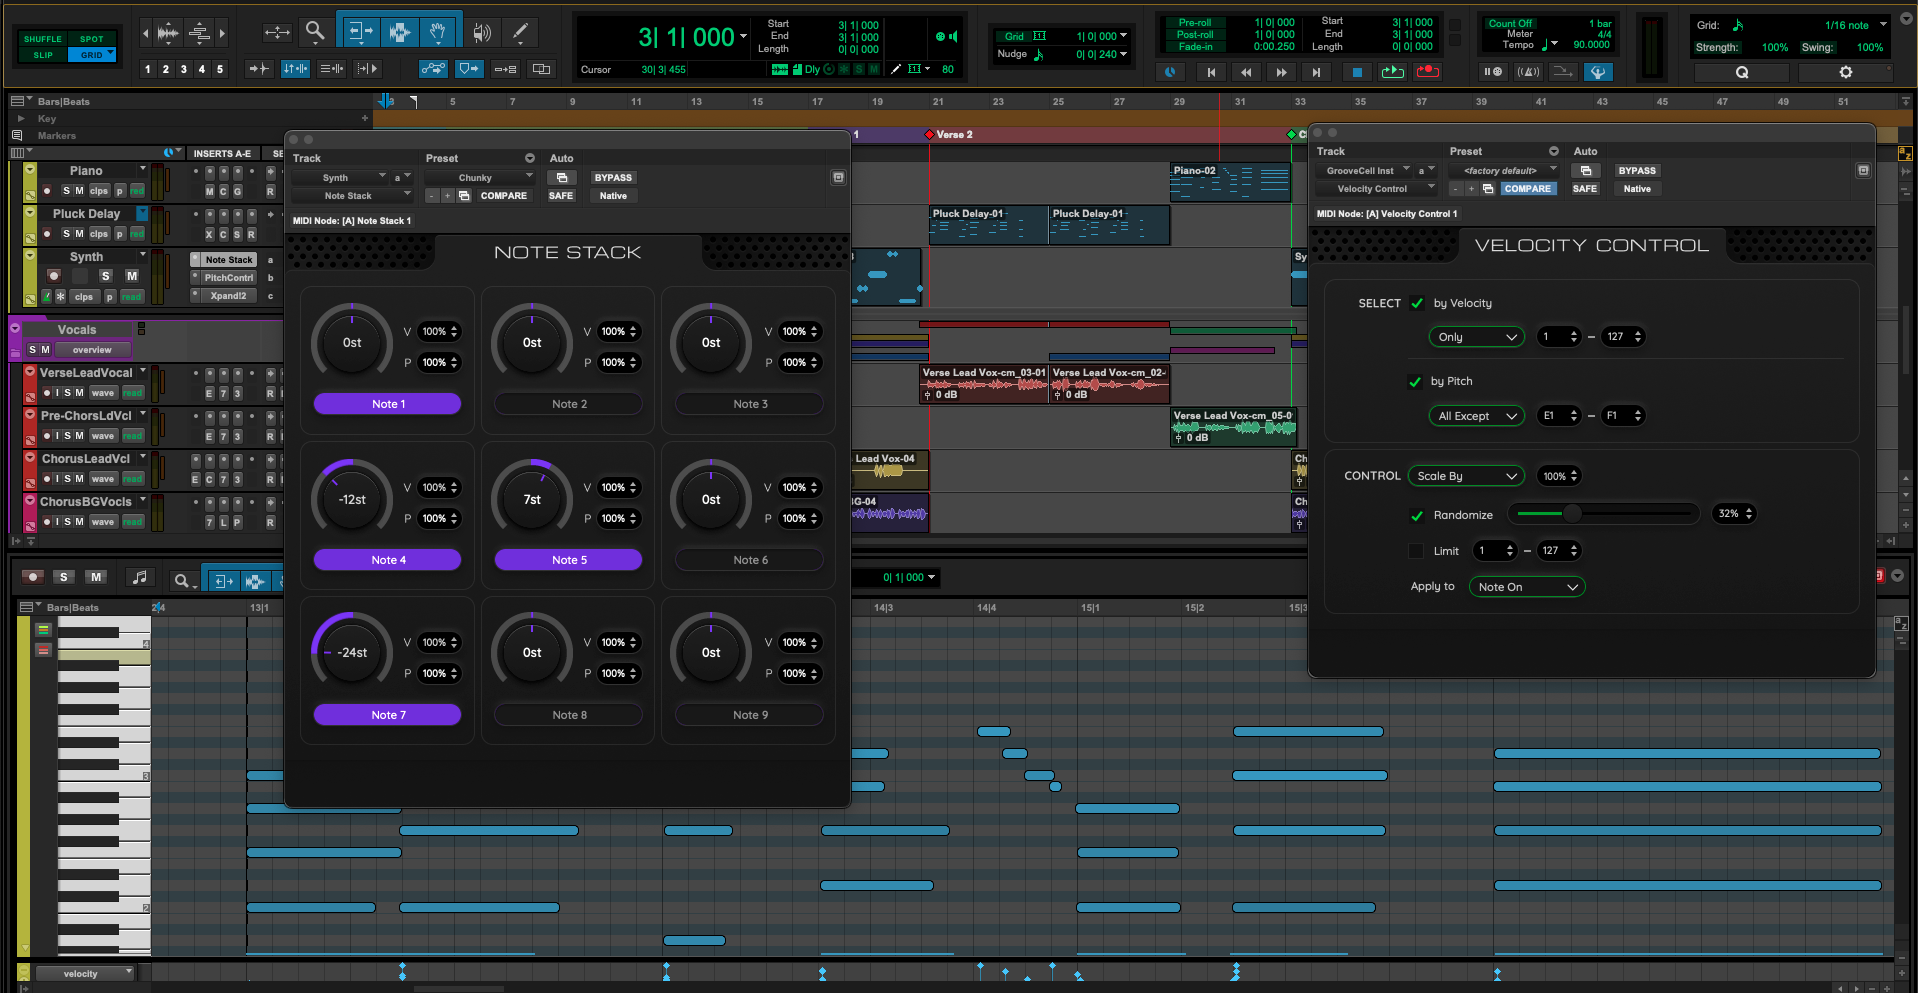Expand the 'All Except' pitch dropdown
The height and width of the screenshot is (993, 1918).
(1476, 416)
